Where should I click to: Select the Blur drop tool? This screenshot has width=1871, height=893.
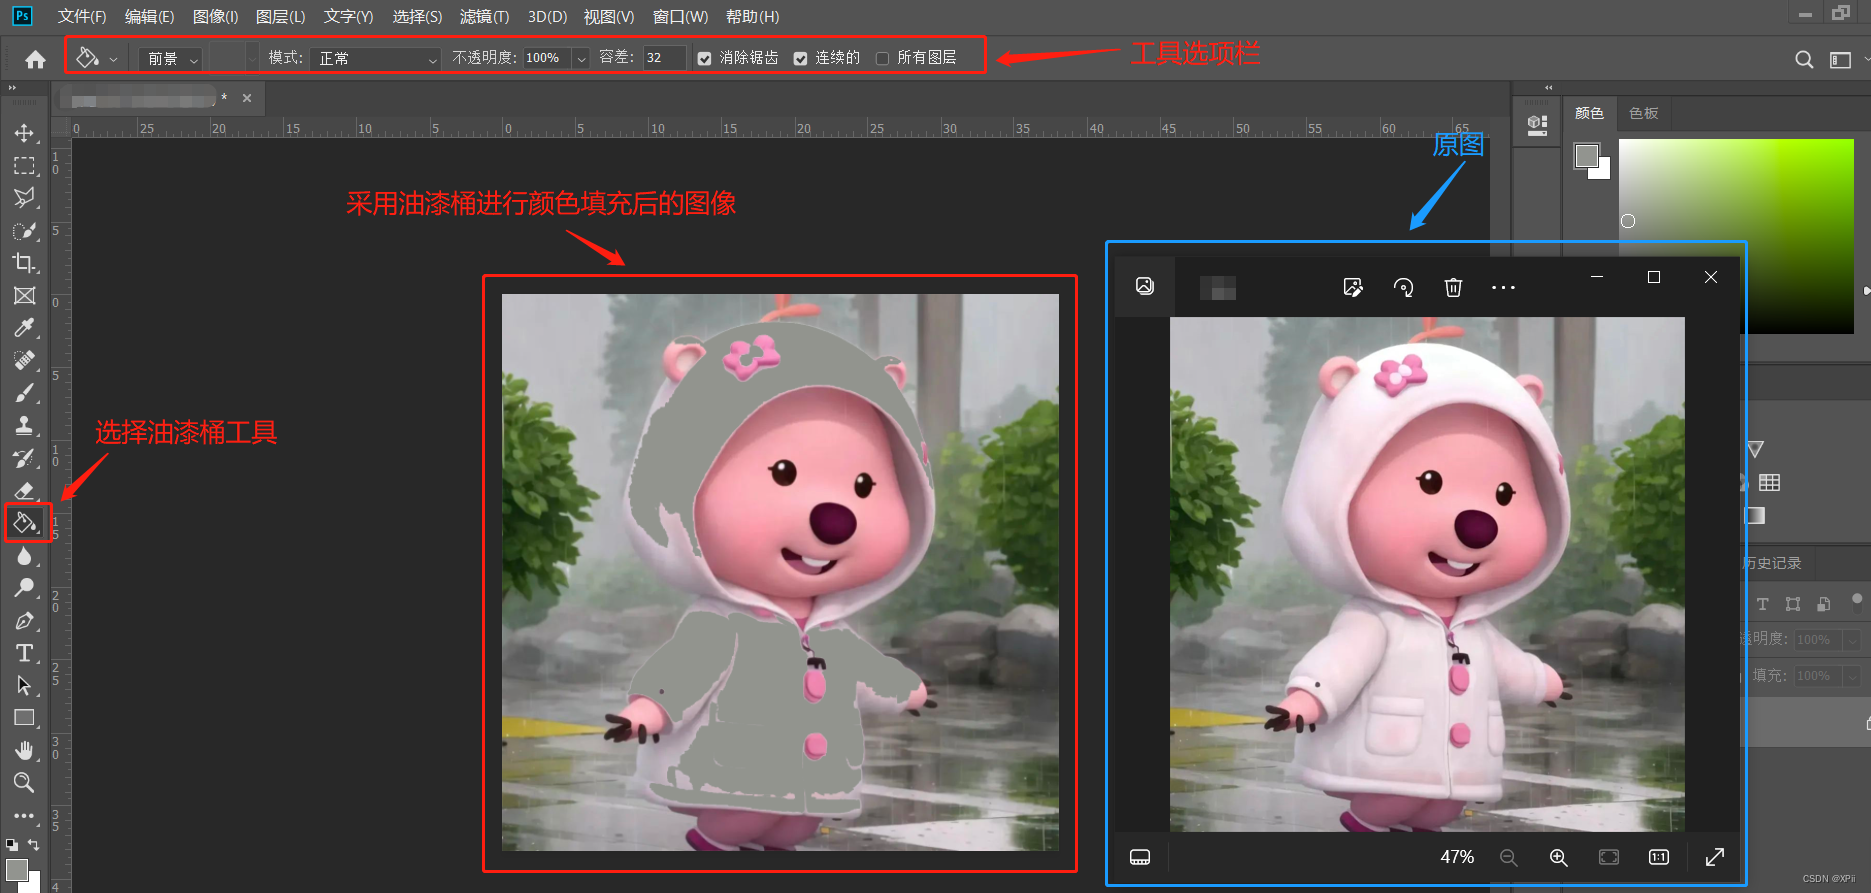click(x=24, y=556)
